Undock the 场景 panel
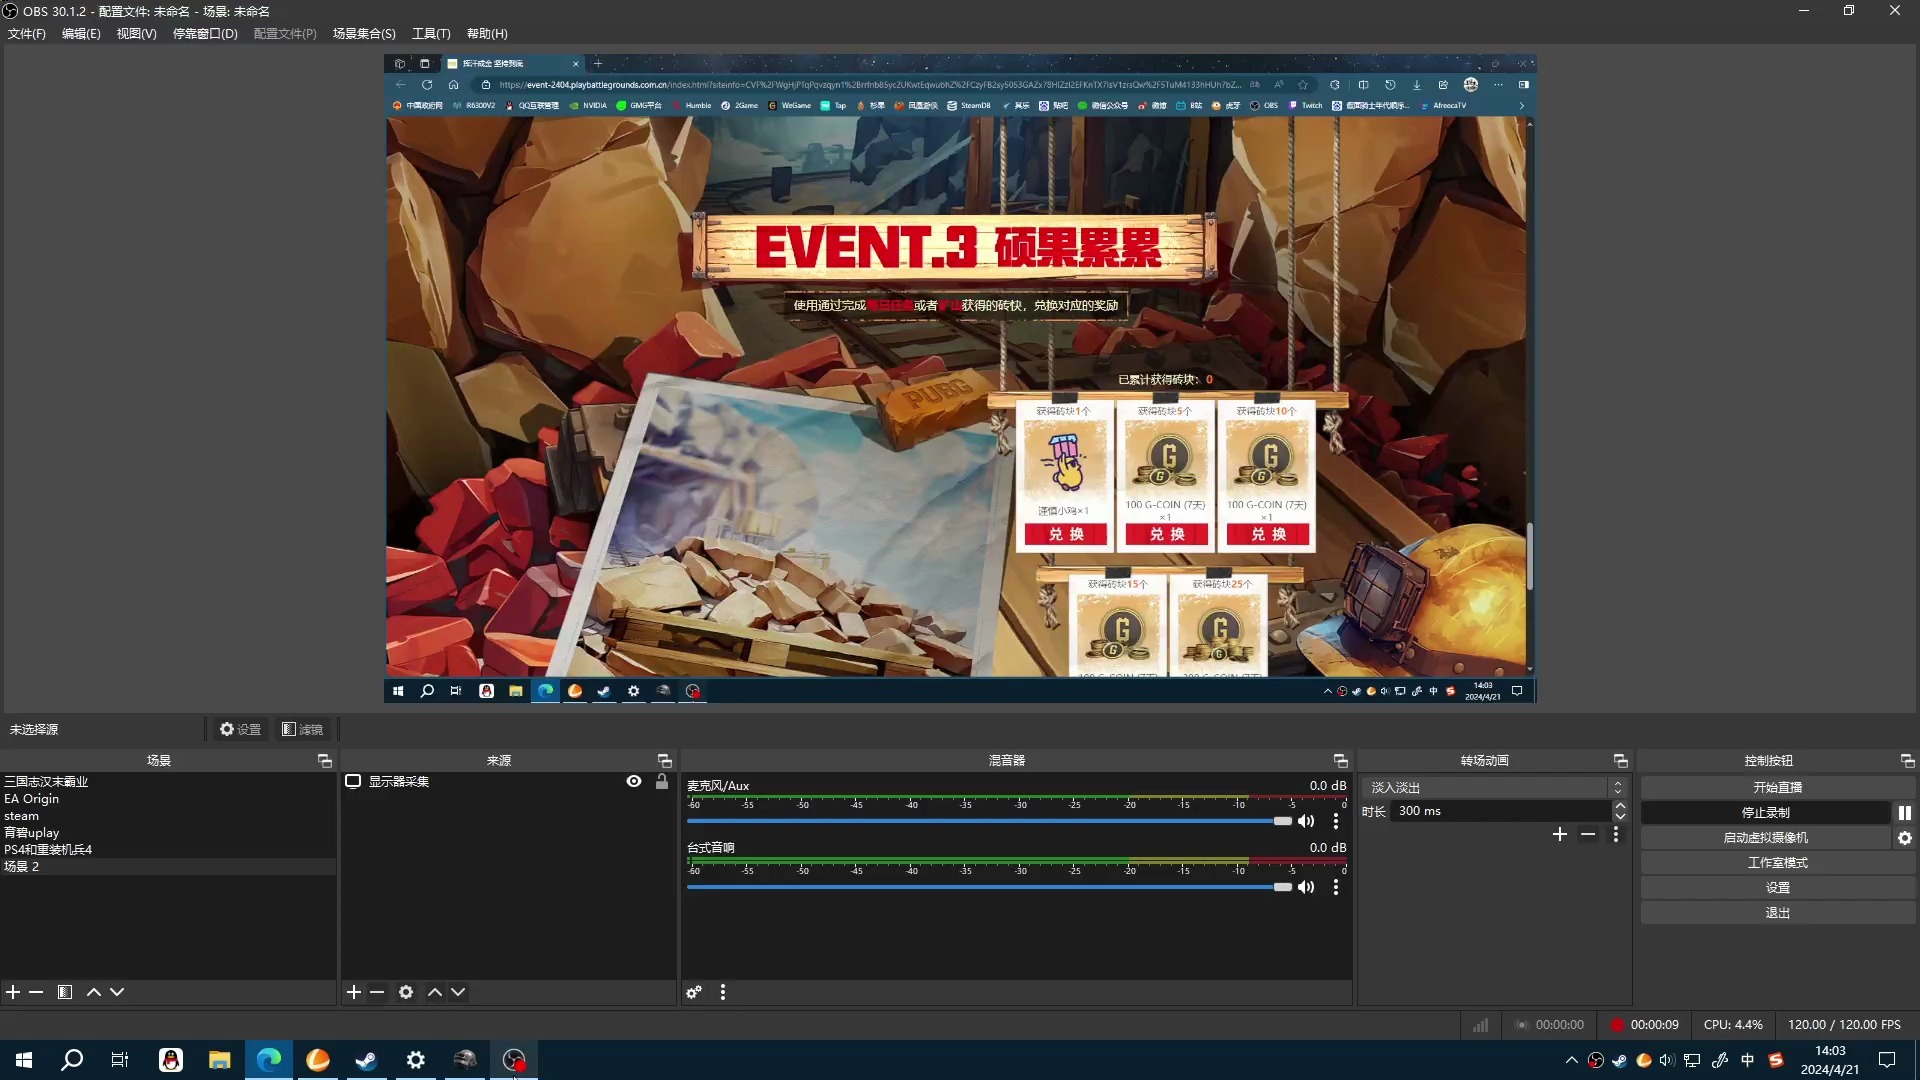 [x=325, y=761]
